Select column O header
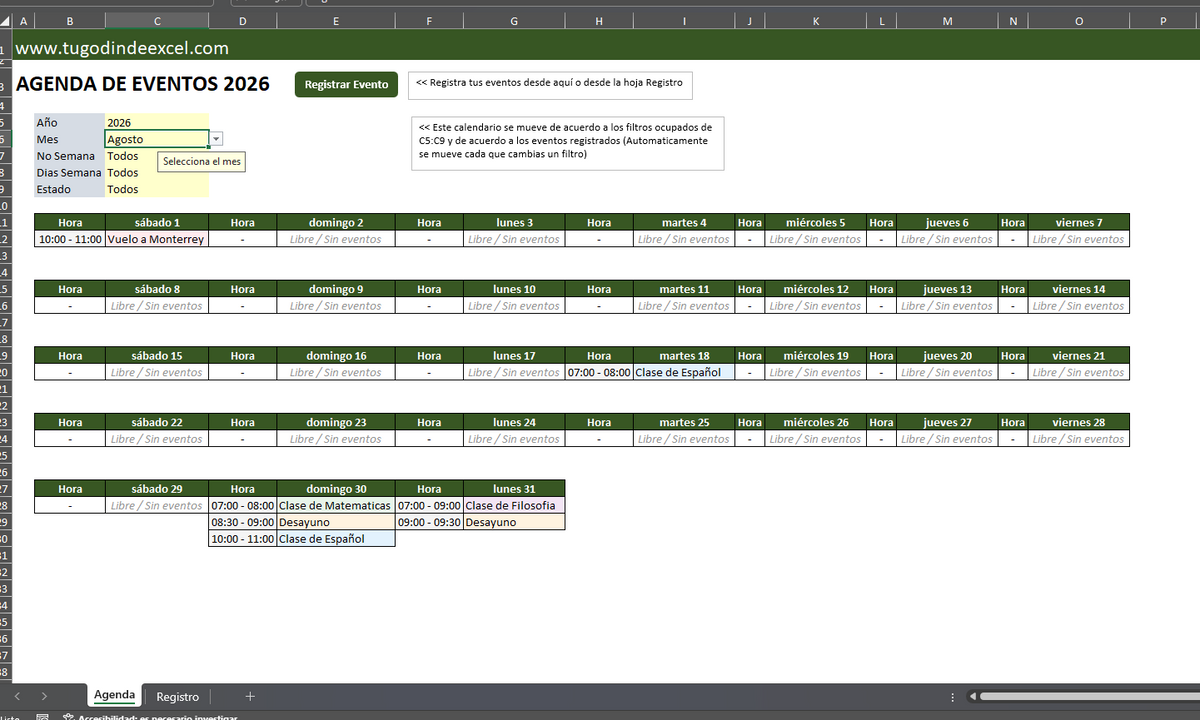 [1079, 20]
